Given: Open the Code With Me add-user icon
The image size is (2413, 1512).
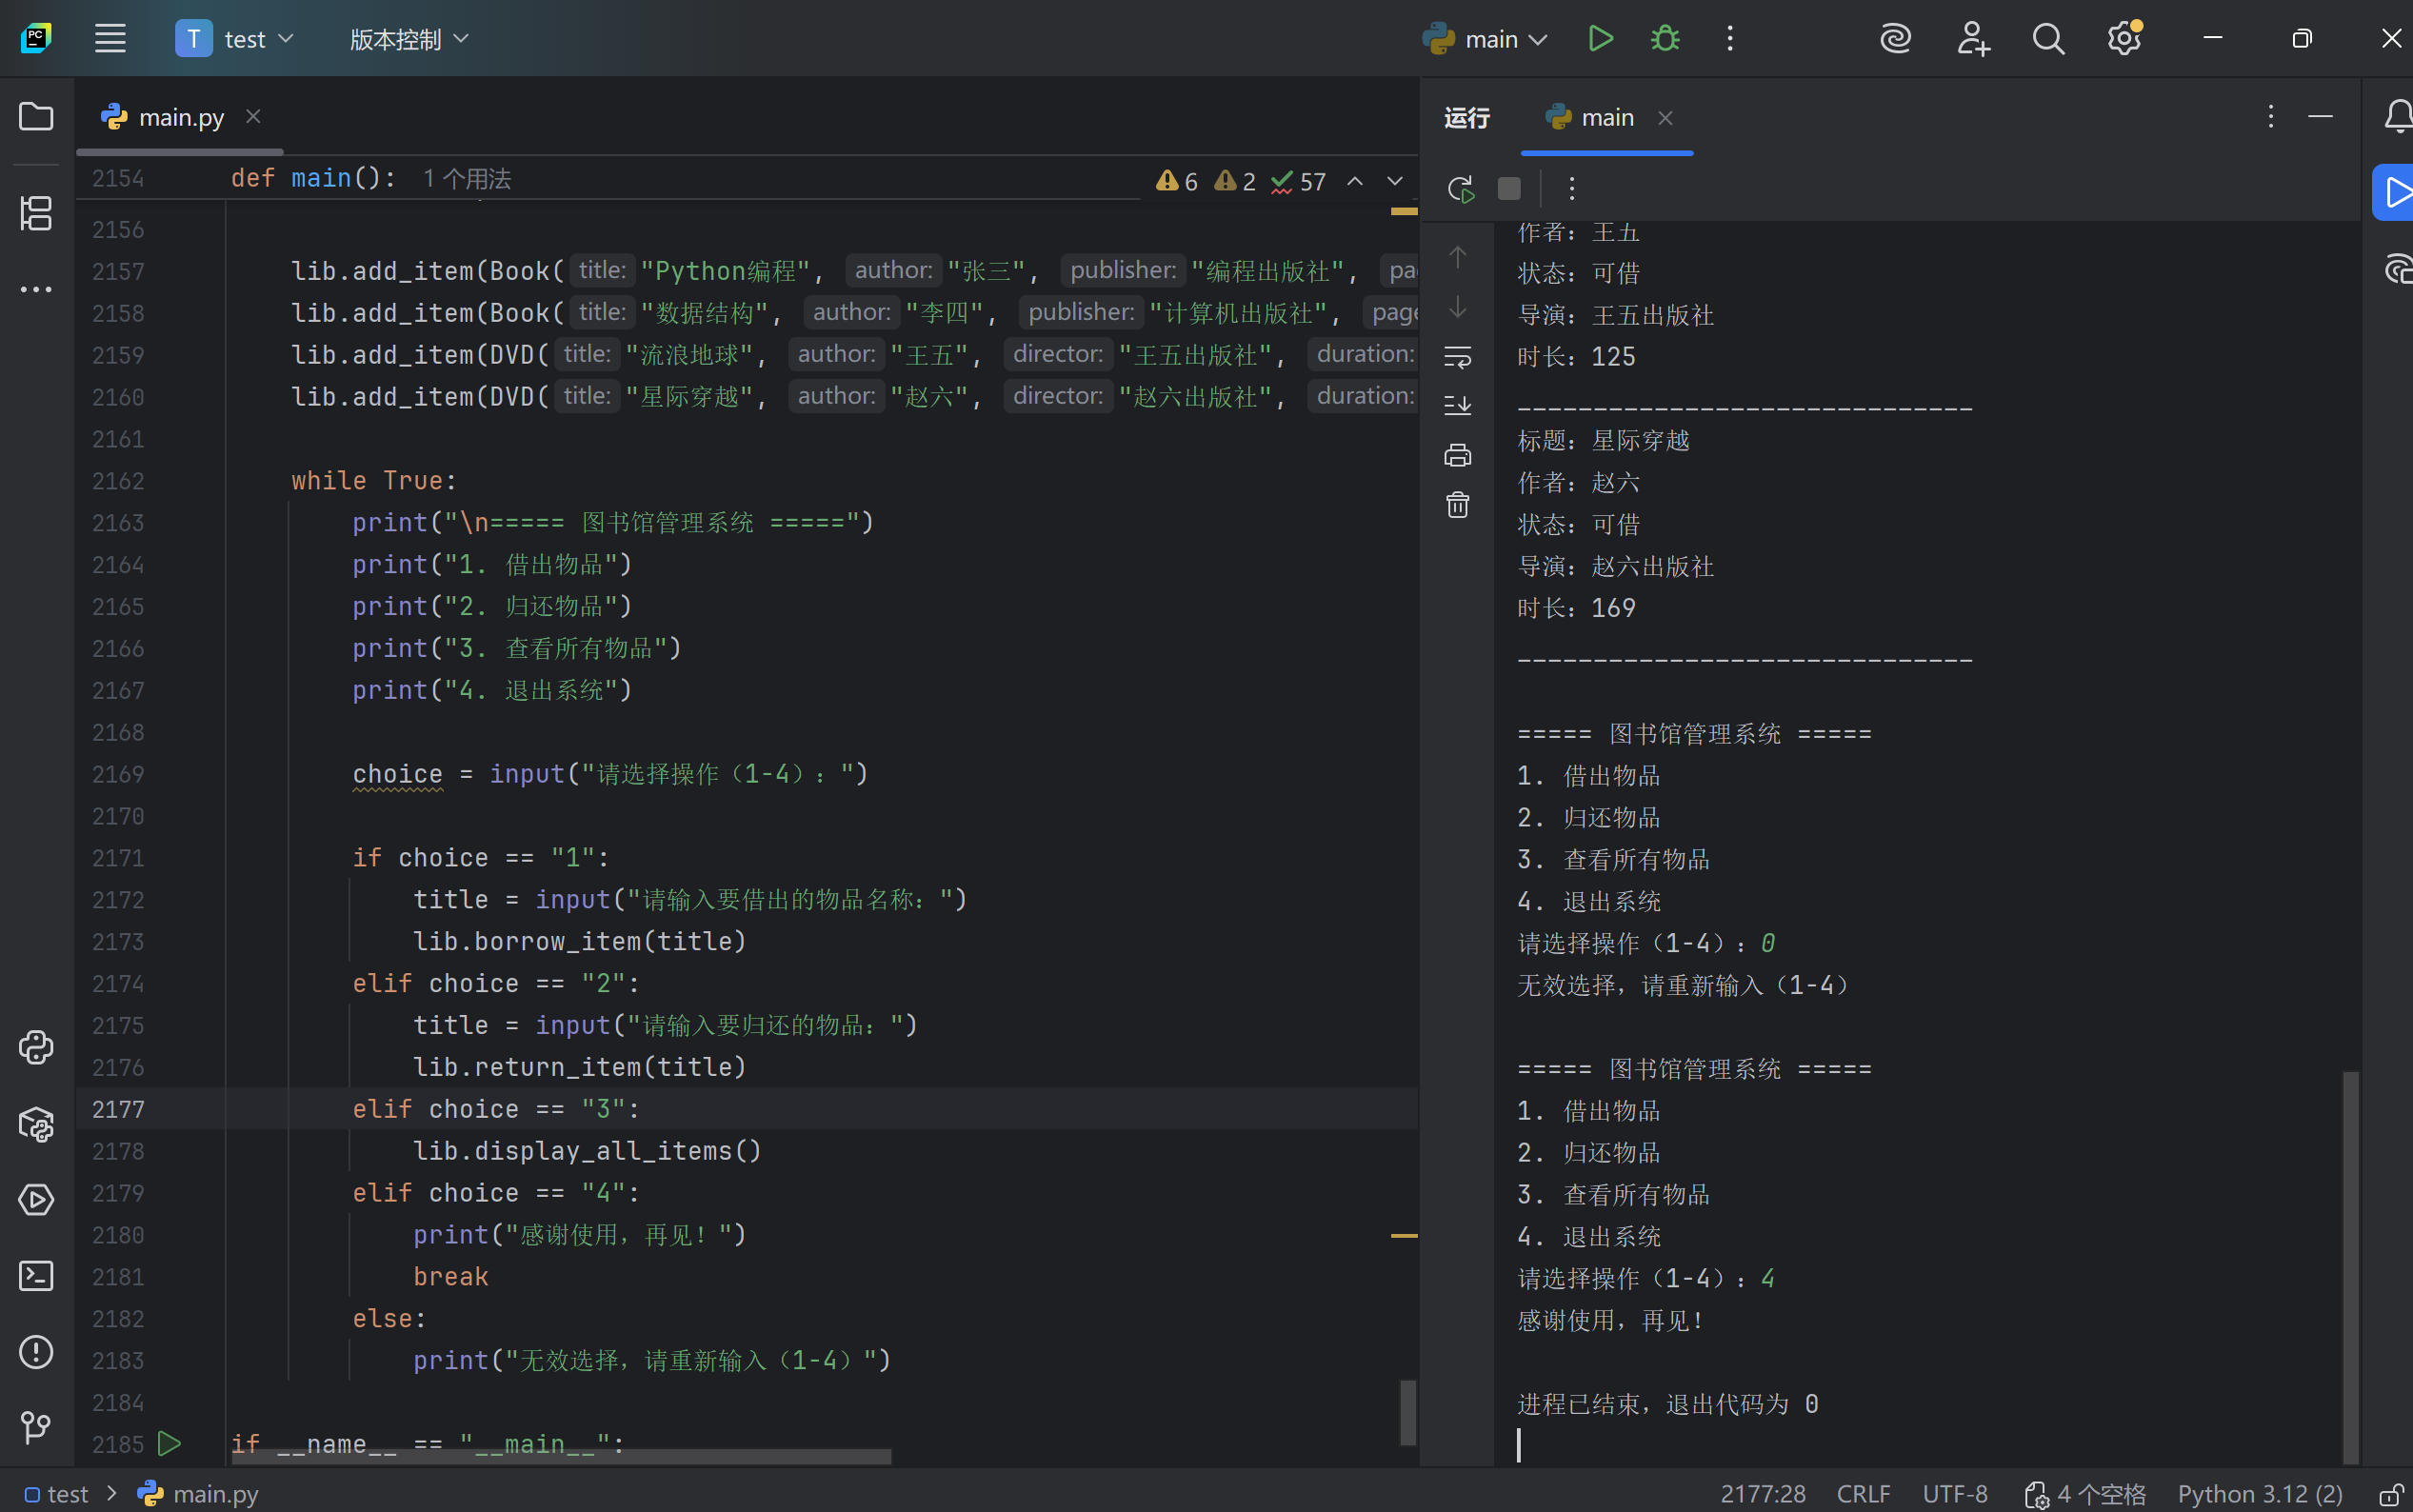Looking at the screenshot, I should tap(1973, 39).
